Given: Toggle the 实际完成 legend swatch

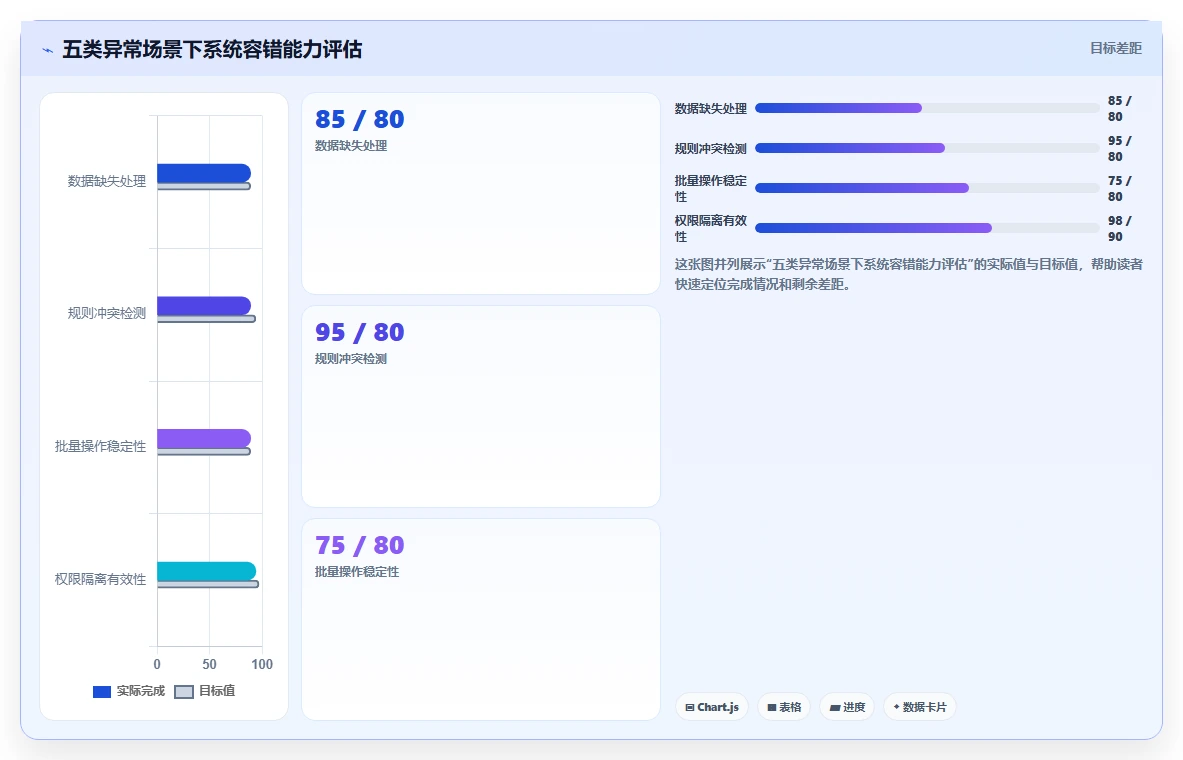Looking at the screenshot, I should [102, 692].
